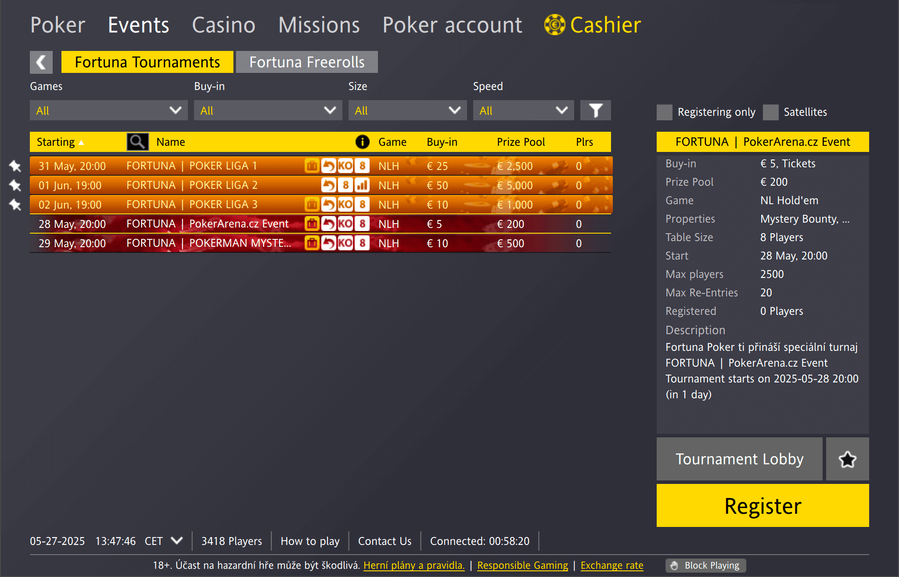This screenshot has width=899, height=577.
Task: Select the Fortuna Tournaments tab
Action: (147, 62)
